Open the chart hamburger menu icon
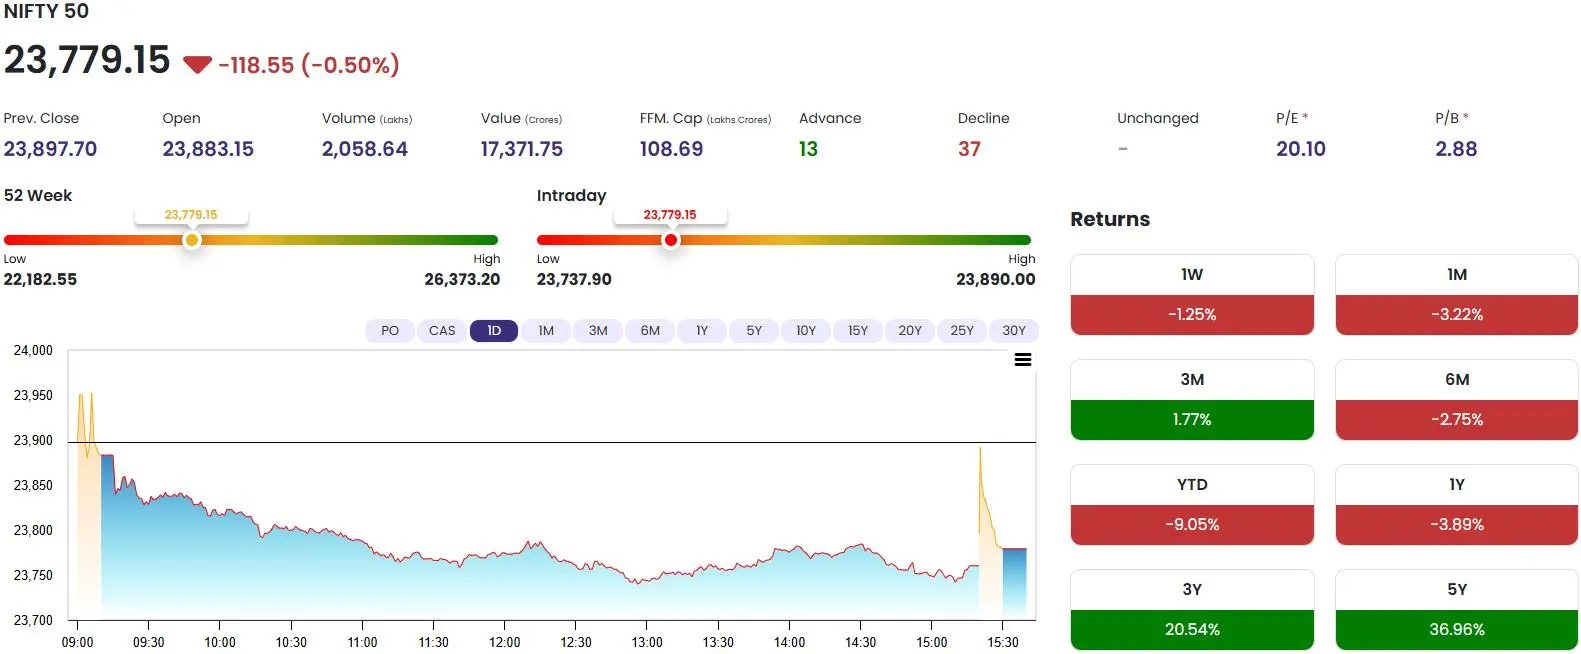 (1023, 360)
